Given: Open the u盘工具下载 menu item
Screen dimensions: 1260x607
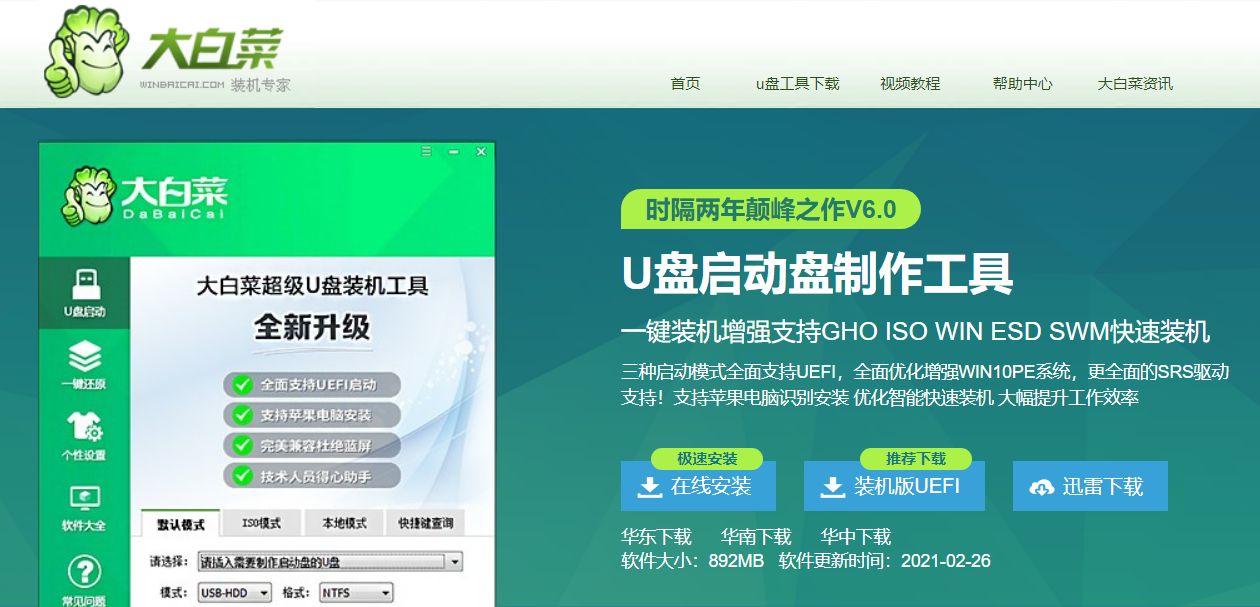Looking at the screenshot, I should pos(797,84).
